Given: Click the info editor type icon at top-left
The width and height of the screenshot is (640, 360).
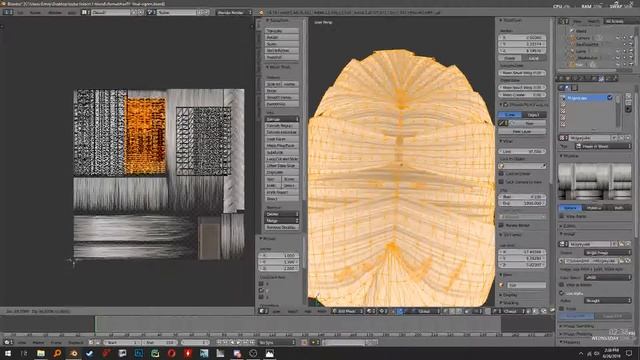Looking at the screenshot, I should [7, 13].
